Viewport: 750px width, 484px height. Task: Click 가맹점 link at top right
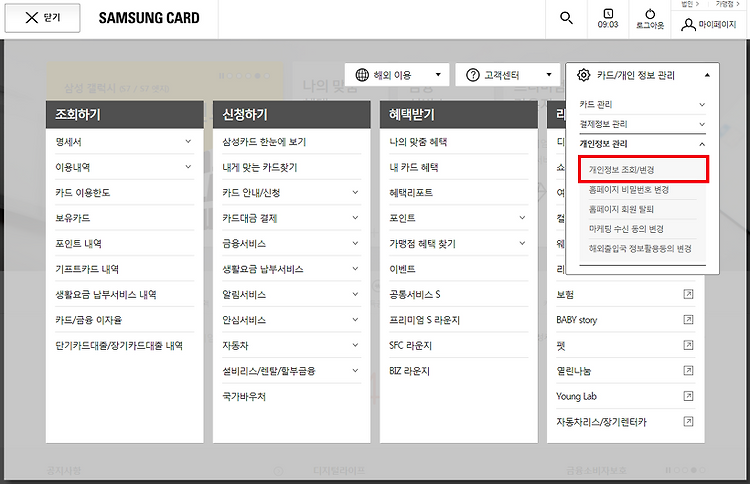click(727, 4)
